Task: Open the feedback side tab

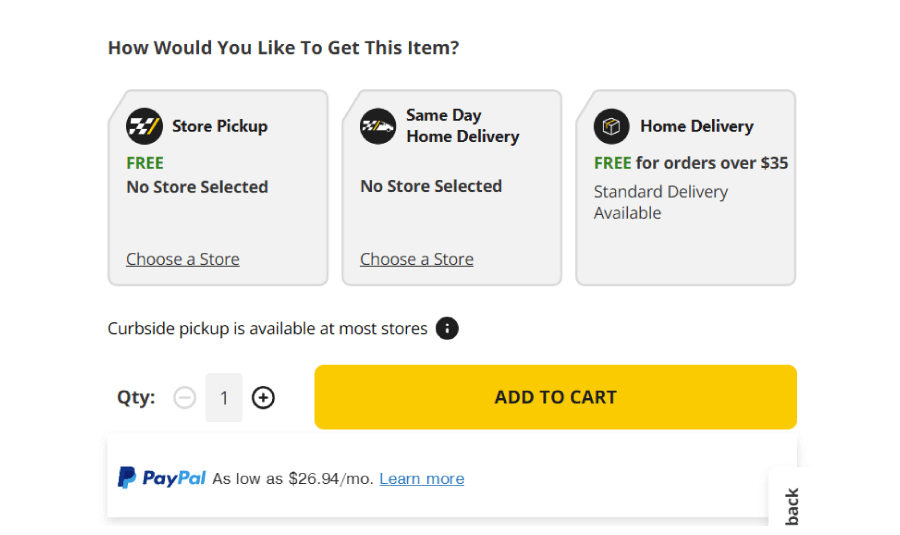Action: point(792,501)
